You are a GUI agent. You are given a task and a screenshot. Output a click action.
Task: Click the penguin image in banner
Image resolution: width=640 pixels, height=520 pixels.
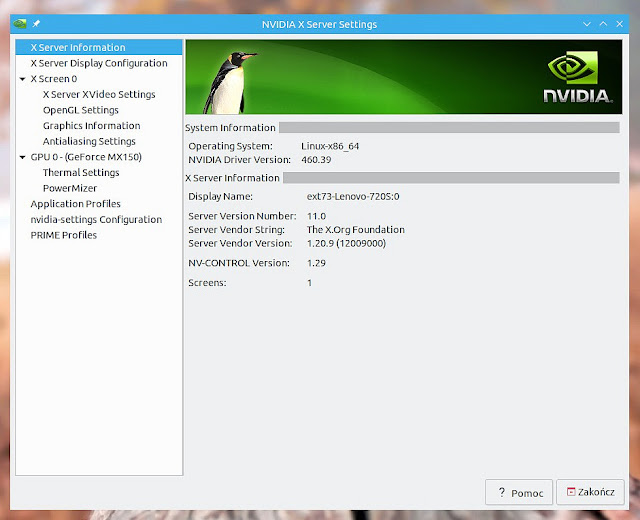pyautogui.click(x=229, y=82)
